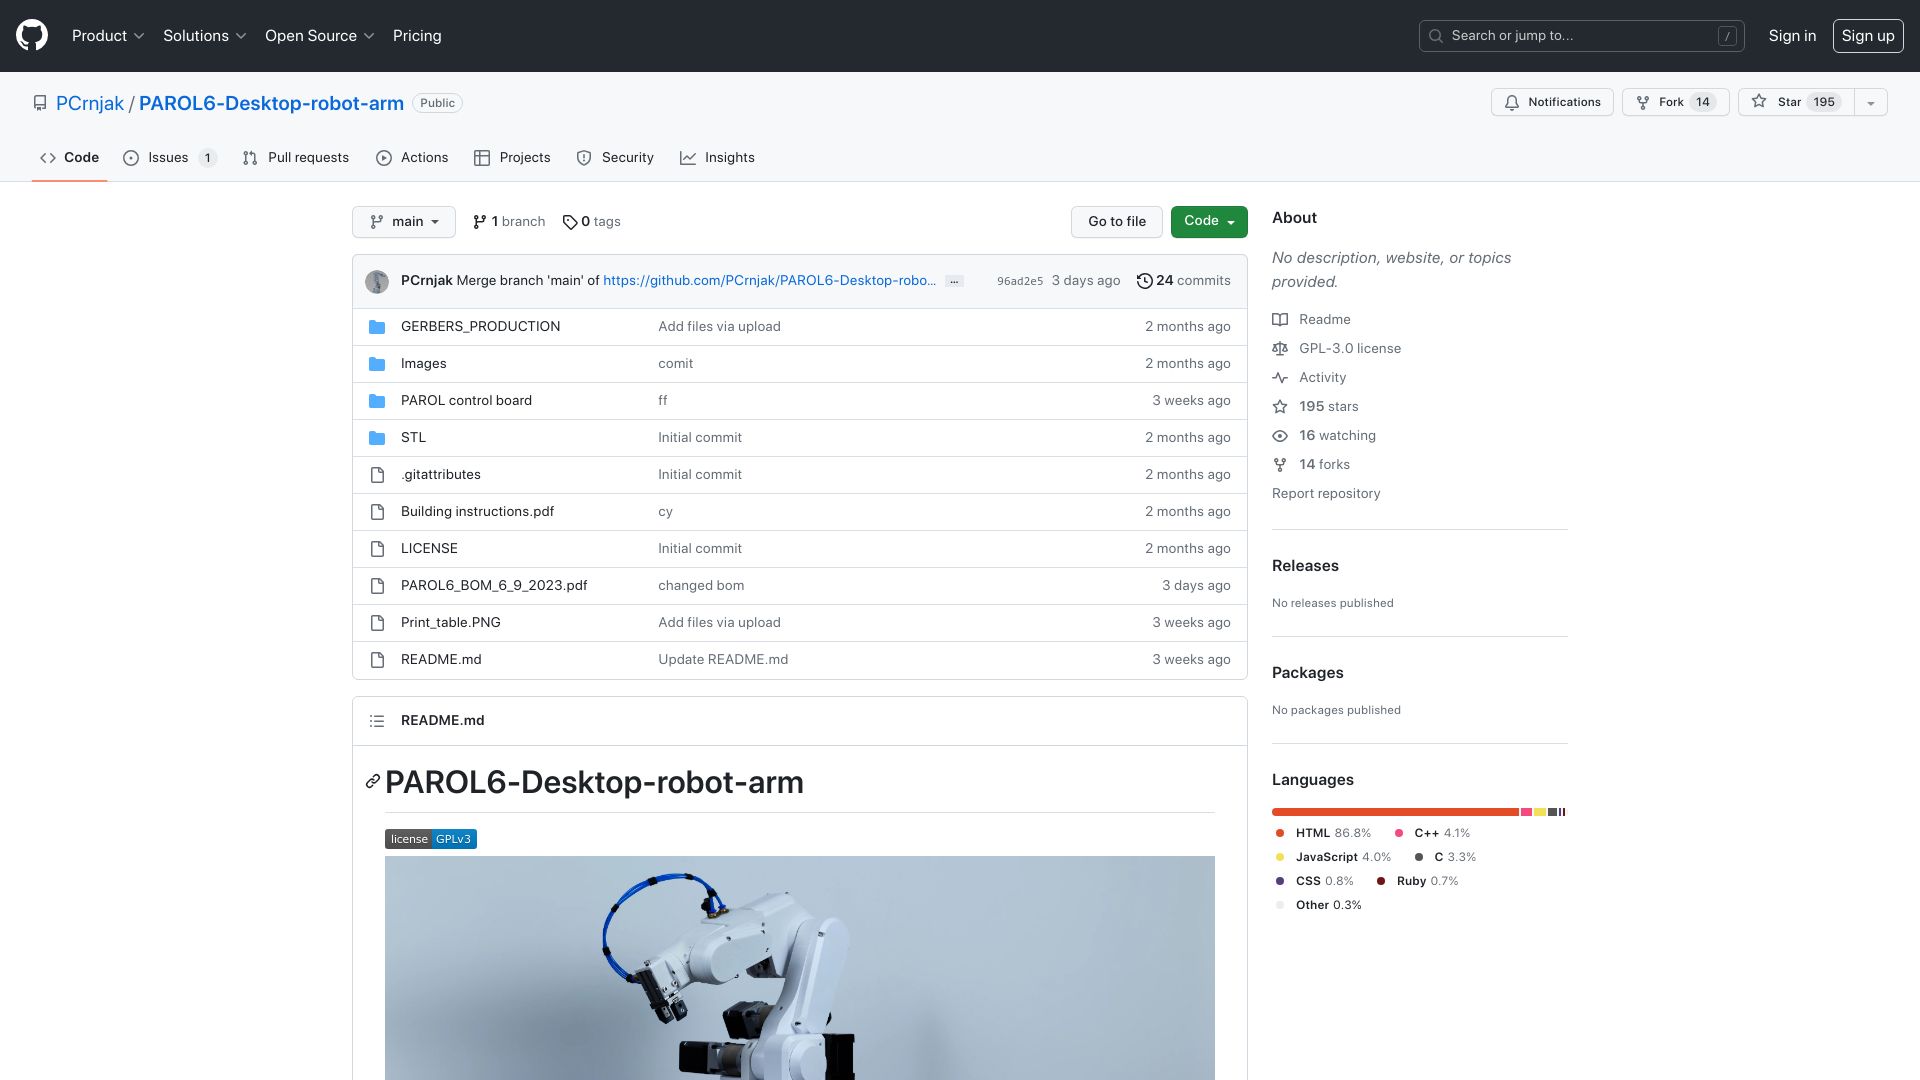This screenshot has width=1920, height=1080.
Task: Click the commit history clock icon
Action: coord(1144,281)
